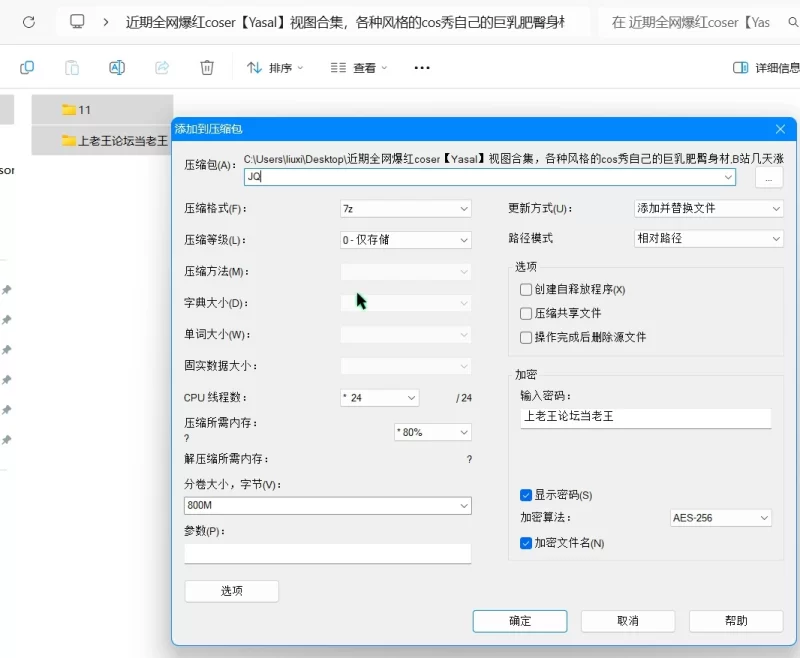Click the rename icon in Explorer toolbar

click(x=117, y=67)
